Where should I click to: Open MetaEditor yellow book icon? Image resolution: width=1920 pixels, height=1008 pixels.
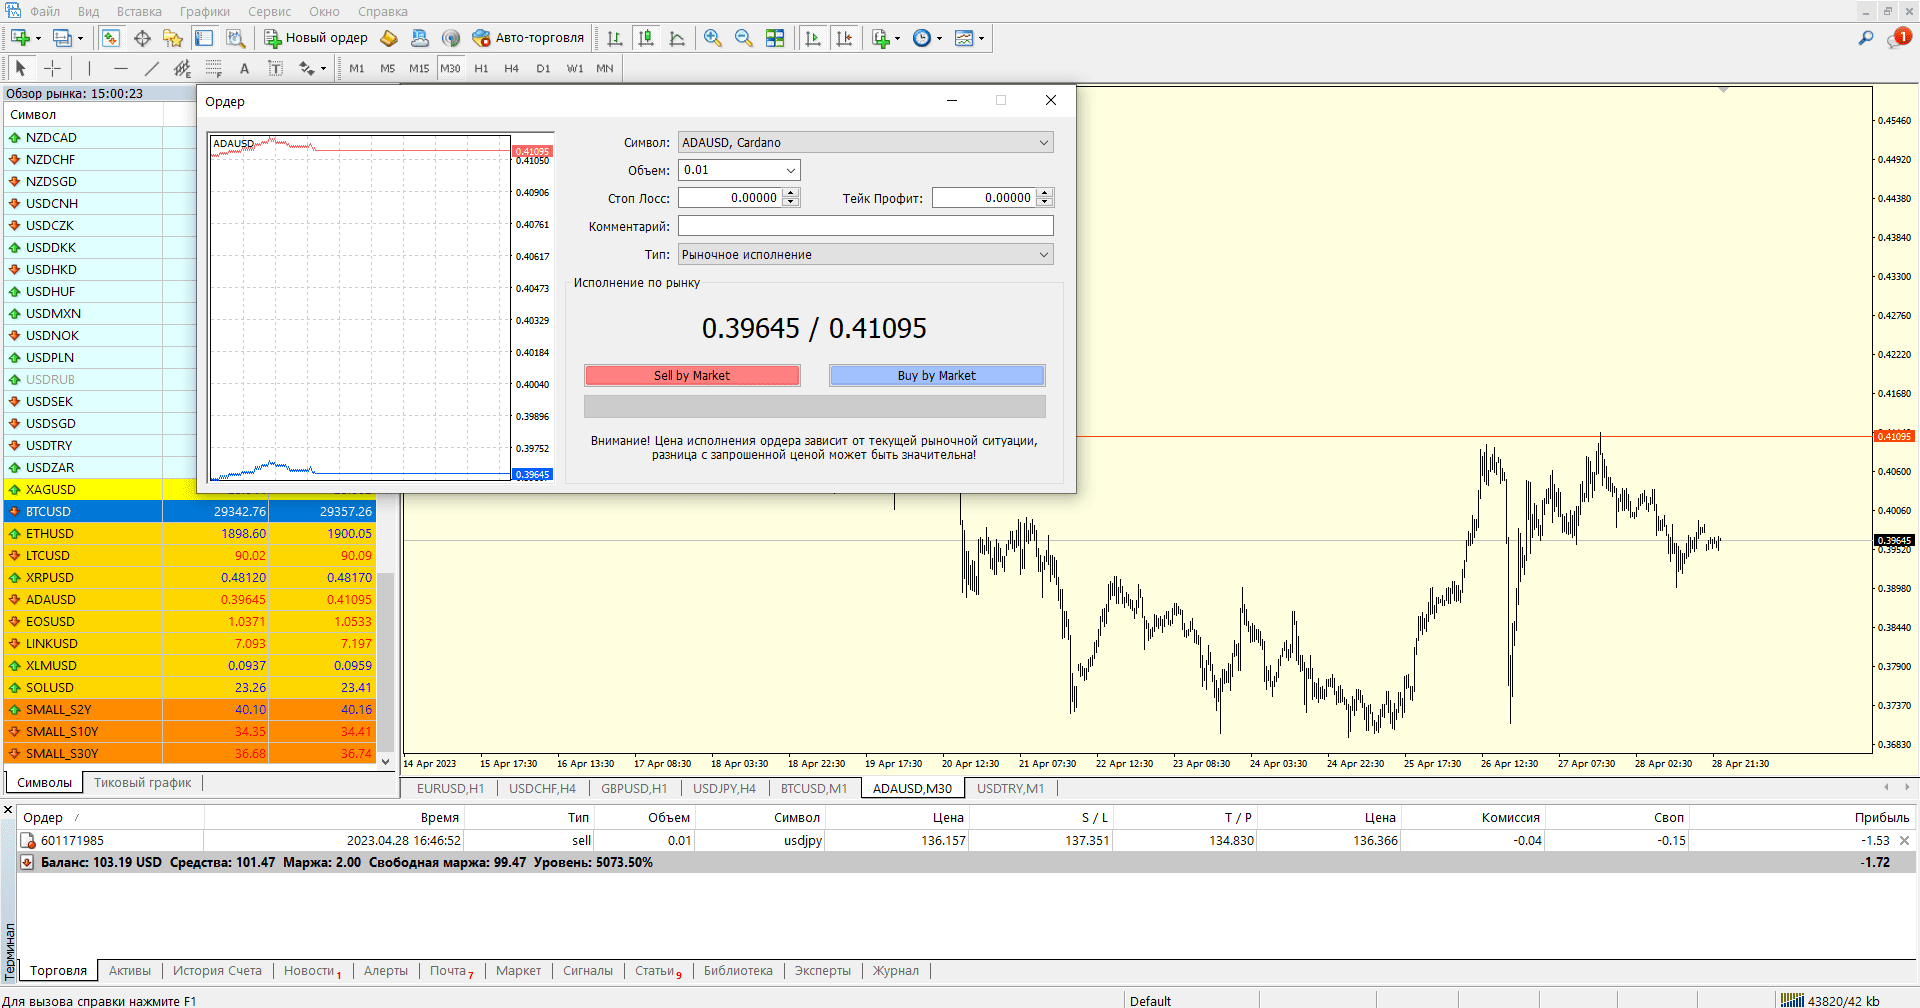tap(389, 38)
